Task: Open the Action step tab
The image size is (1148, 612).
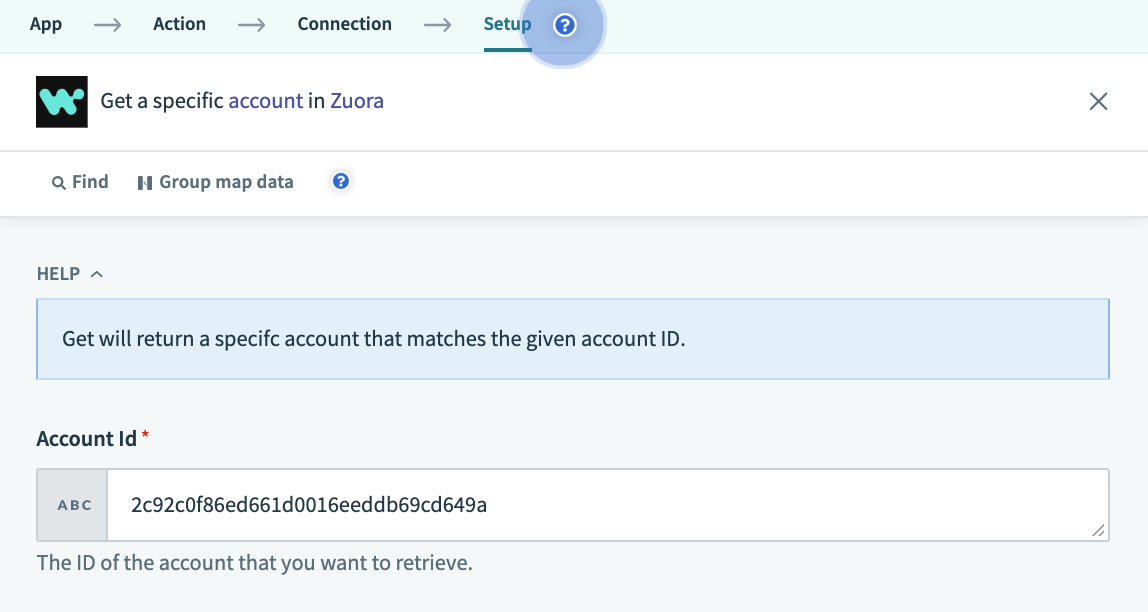Action: click(179, 23)
